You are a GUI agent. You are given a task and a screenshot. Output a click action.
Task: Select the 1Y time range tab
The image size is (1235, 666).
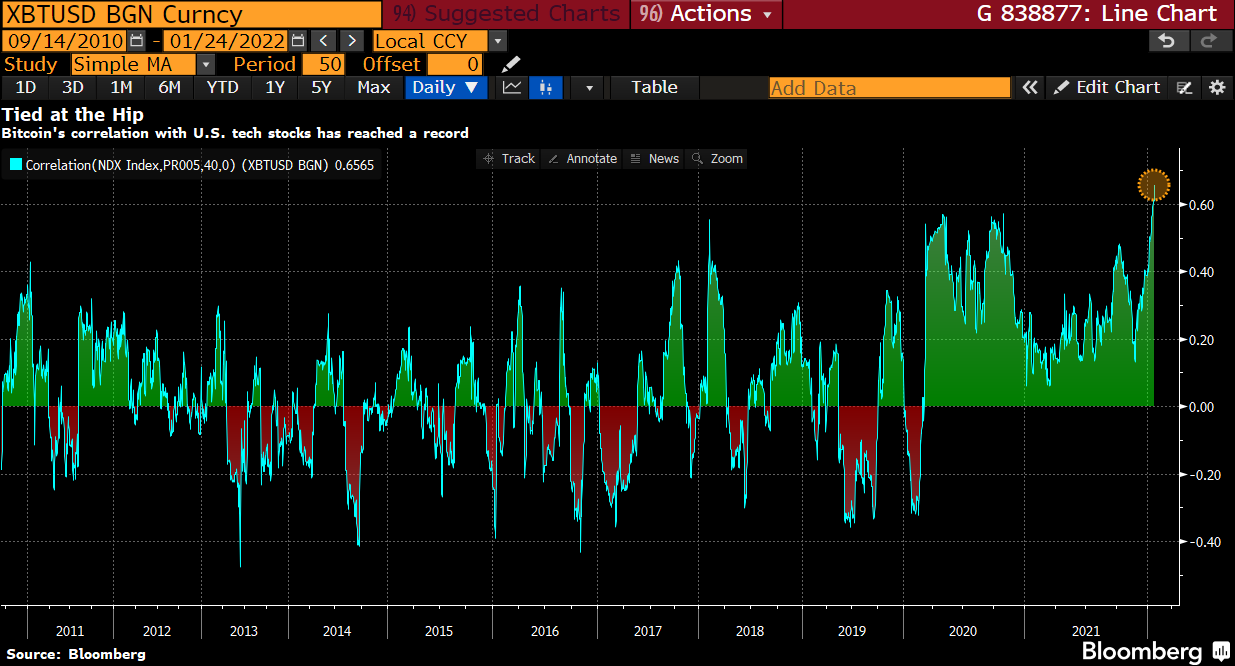coord(275,87)
